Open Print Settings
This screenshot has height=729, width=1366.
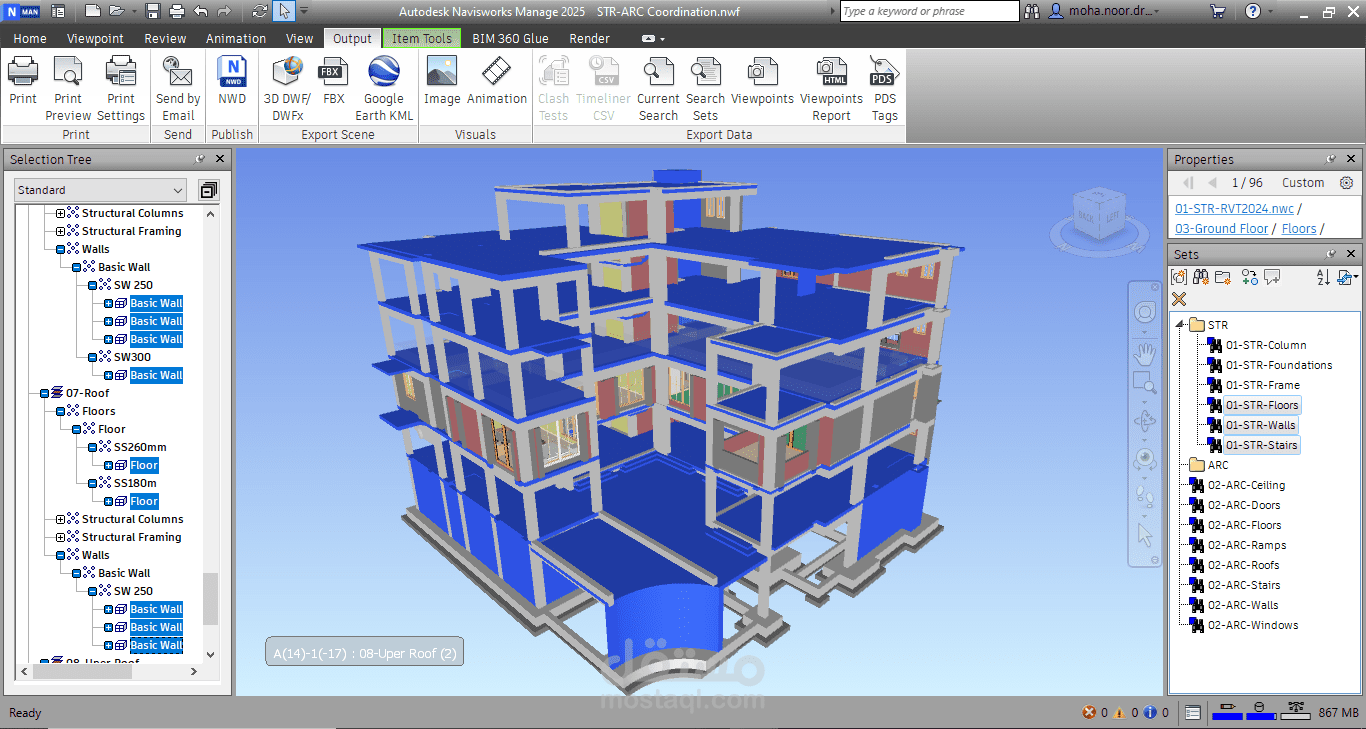point(121,88)
